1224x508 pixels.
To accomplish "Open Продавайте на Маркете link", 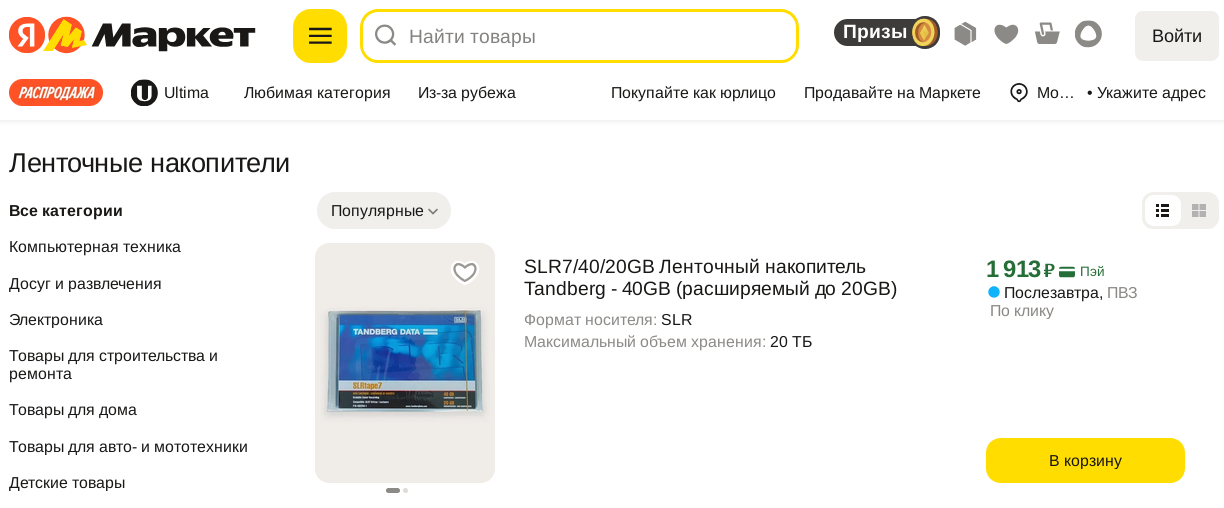I will (892, 93).
